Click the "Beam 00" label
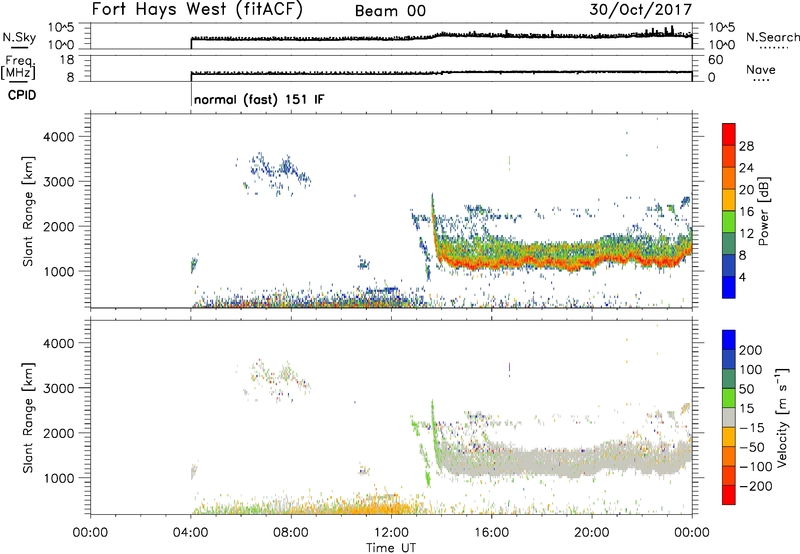The image size is (800, 554). [x=390, y=11]
